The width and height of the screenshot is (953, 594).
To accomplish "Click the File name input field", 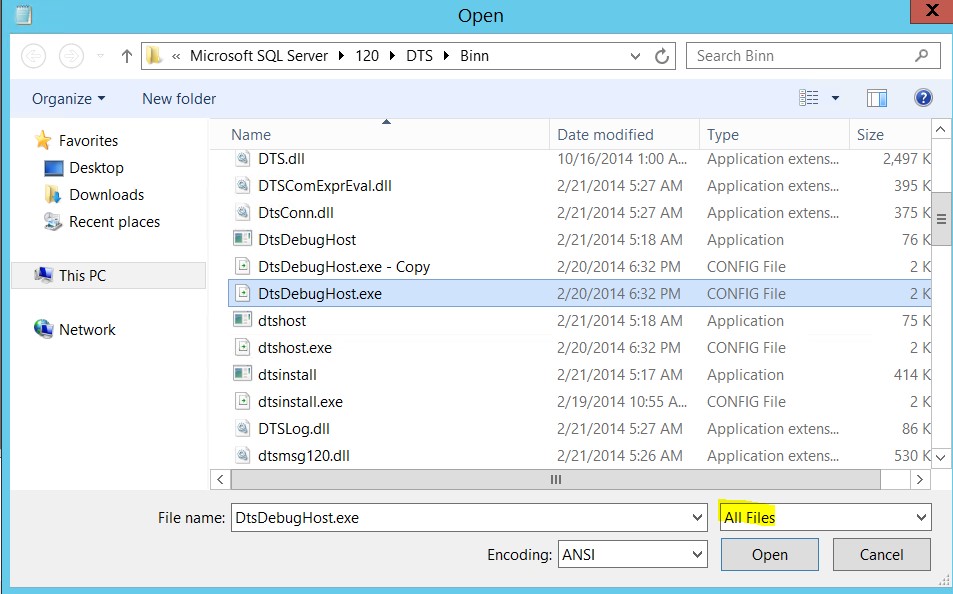I will pos(460,517).
